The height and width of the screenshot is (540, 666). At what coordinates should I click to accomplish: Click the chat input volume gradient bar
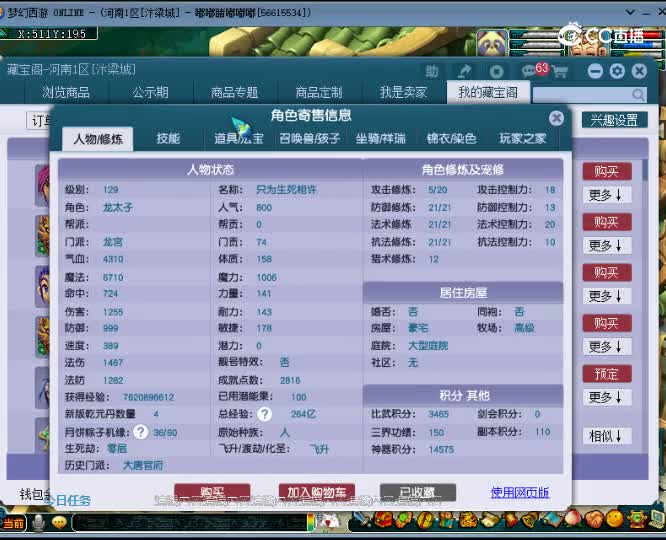coord(311,522)
